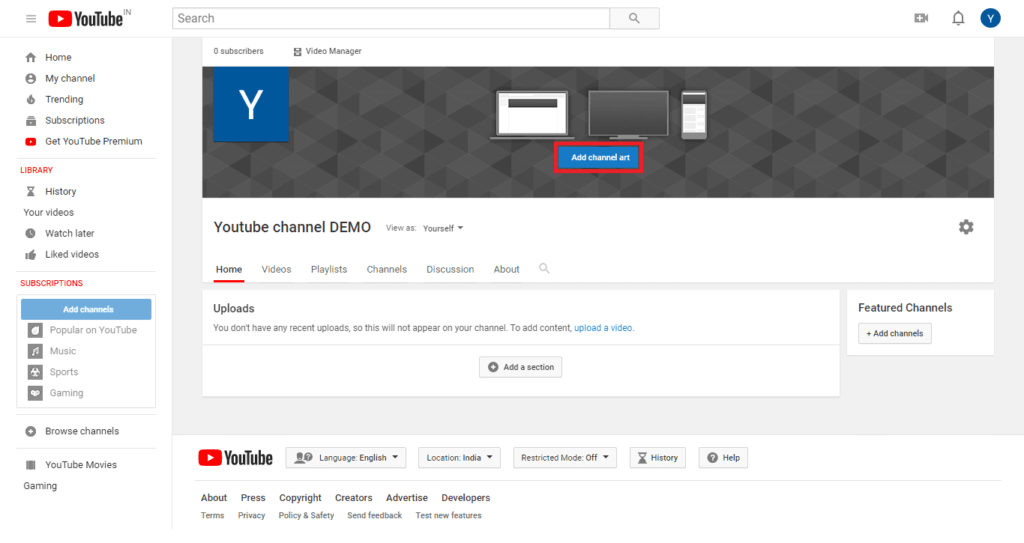Open channel settings gear icon
Viewport: 1024px width, 543px height.
pos(966,227)
